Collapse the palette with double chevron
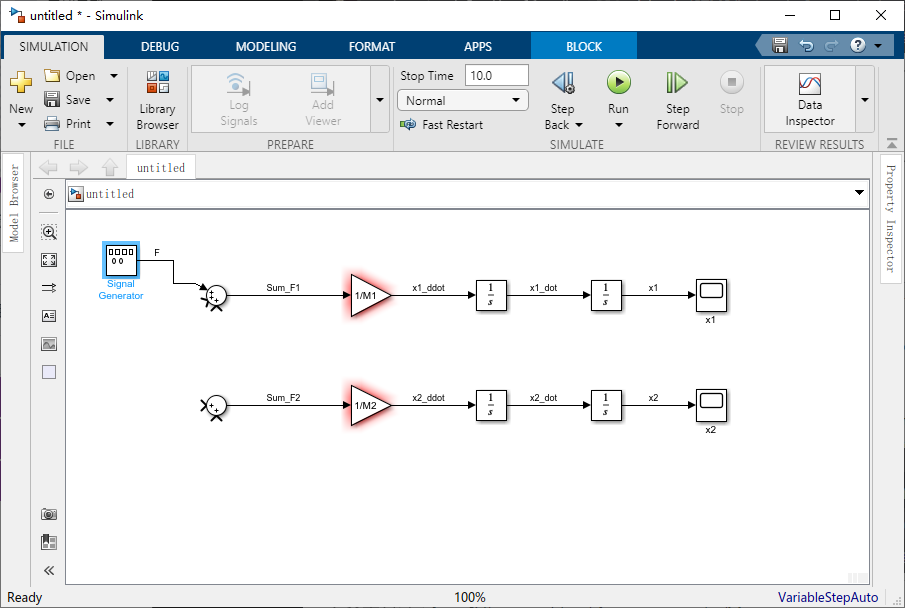905x608 pixels. pyautogui.click(x=49, y=570)
